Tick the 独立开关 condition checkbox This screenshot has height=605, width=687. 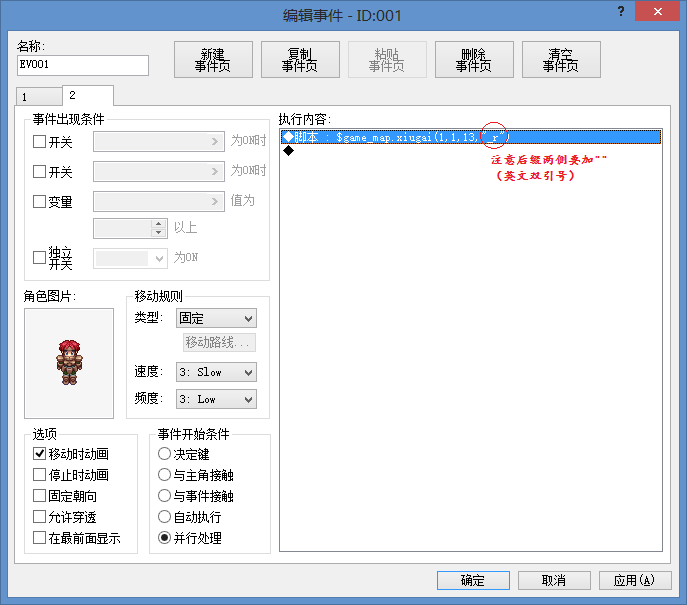pyautogui.click(x=39, y=258)
